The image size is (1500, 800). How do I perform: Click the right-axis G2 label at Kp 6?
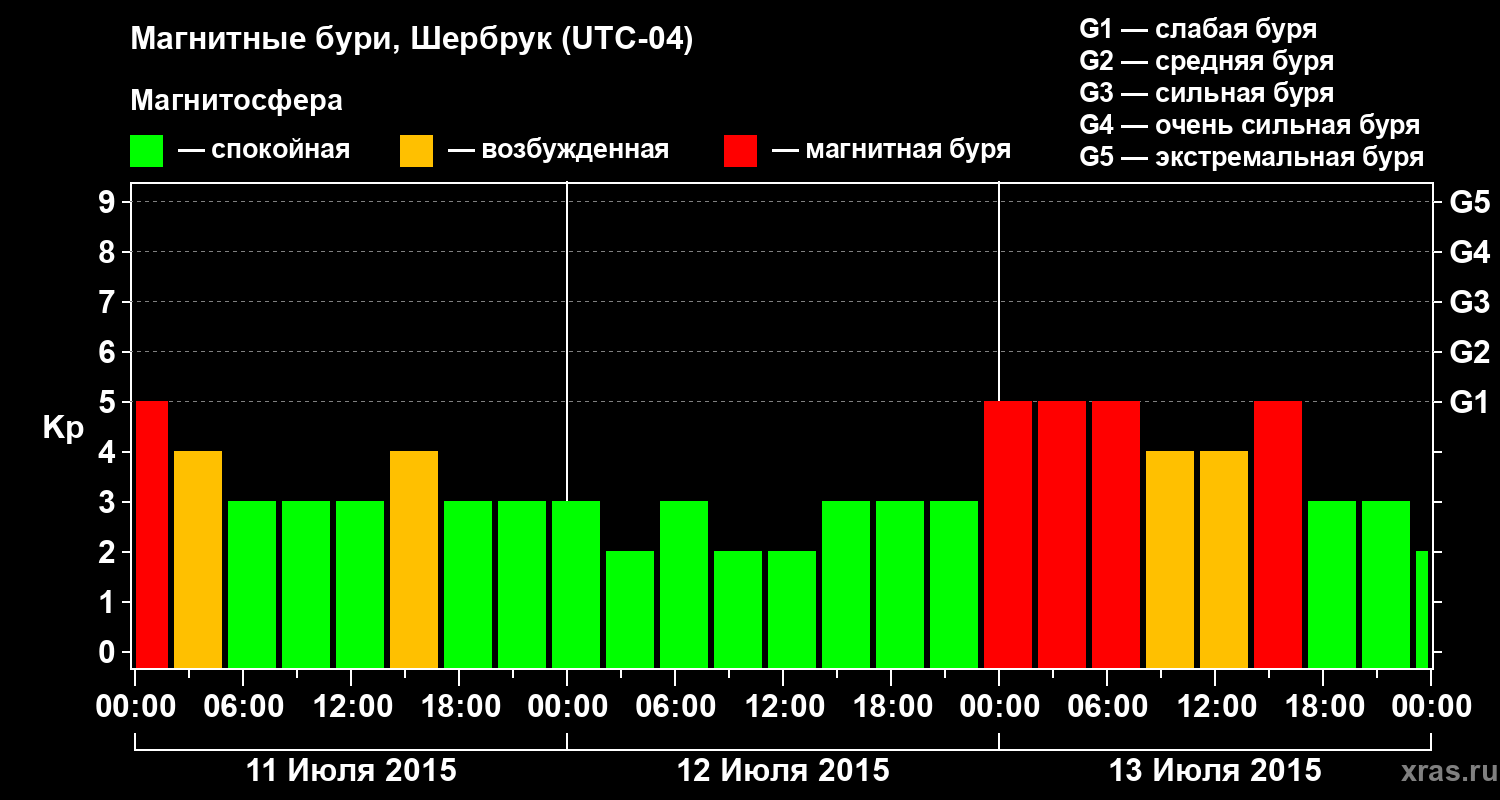pos(1469,353)
